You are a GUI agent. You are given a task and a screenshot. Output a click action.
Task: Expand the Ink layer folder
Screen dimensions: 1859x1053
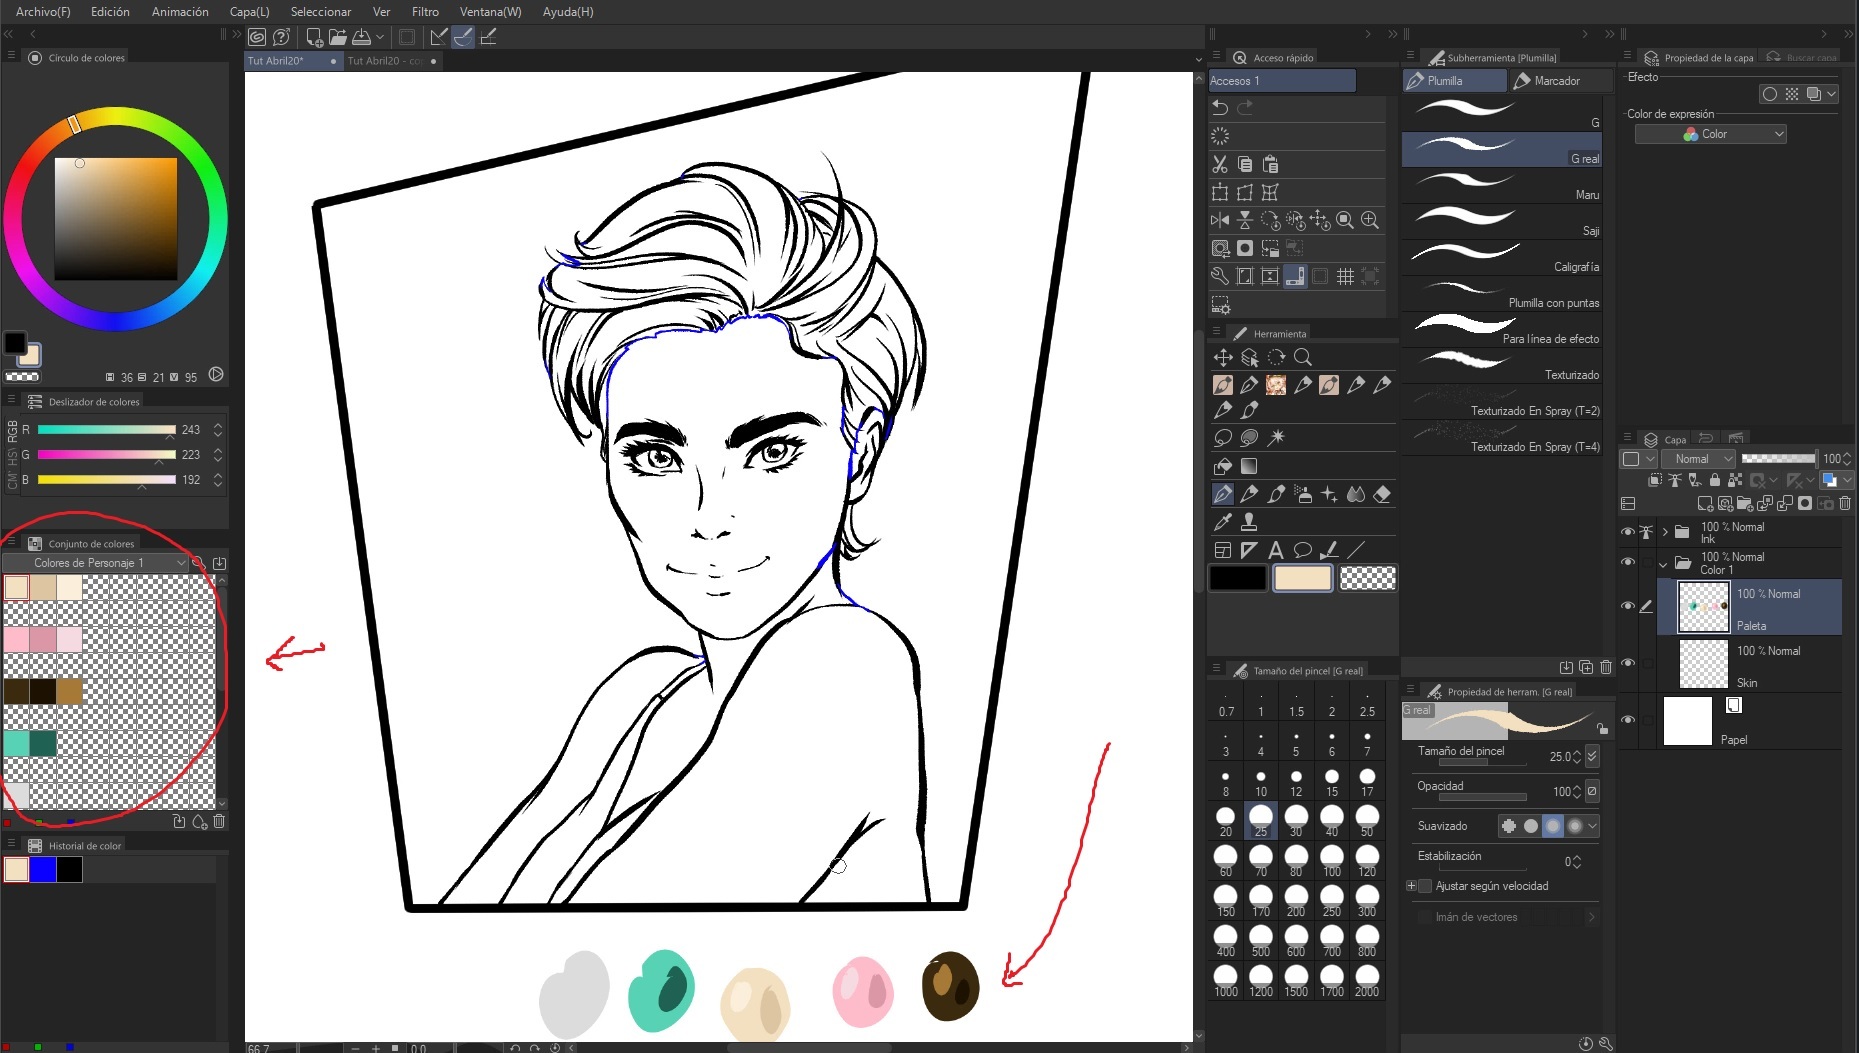(1665, 532)
